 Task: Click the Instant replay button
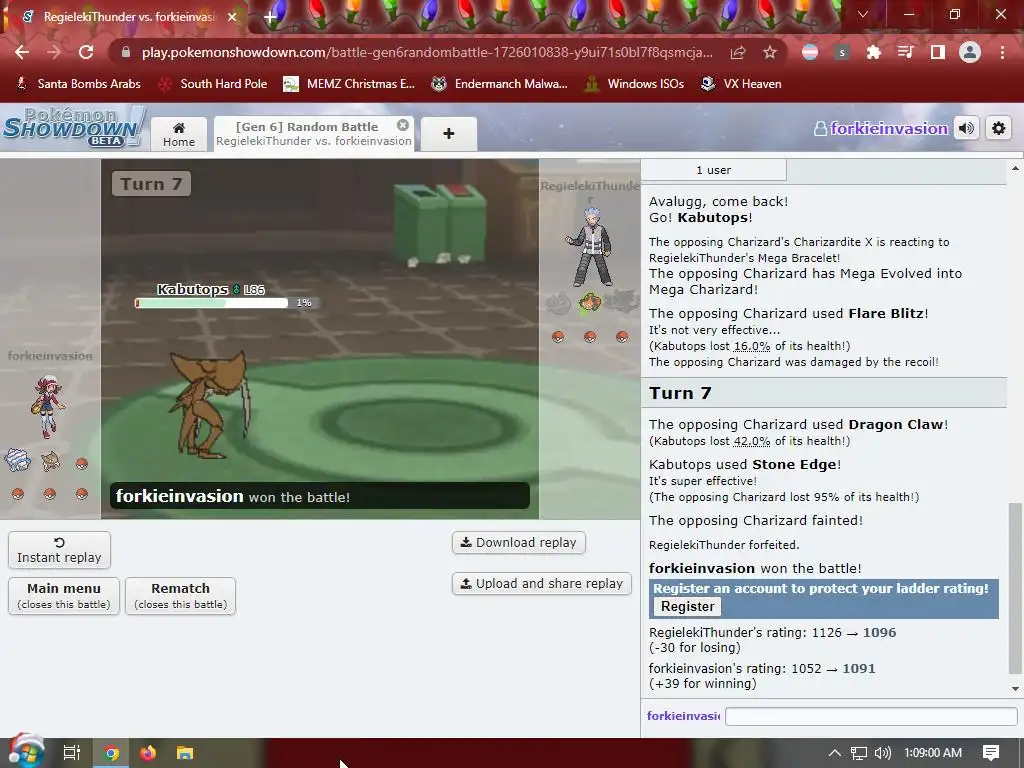[59, 550]
